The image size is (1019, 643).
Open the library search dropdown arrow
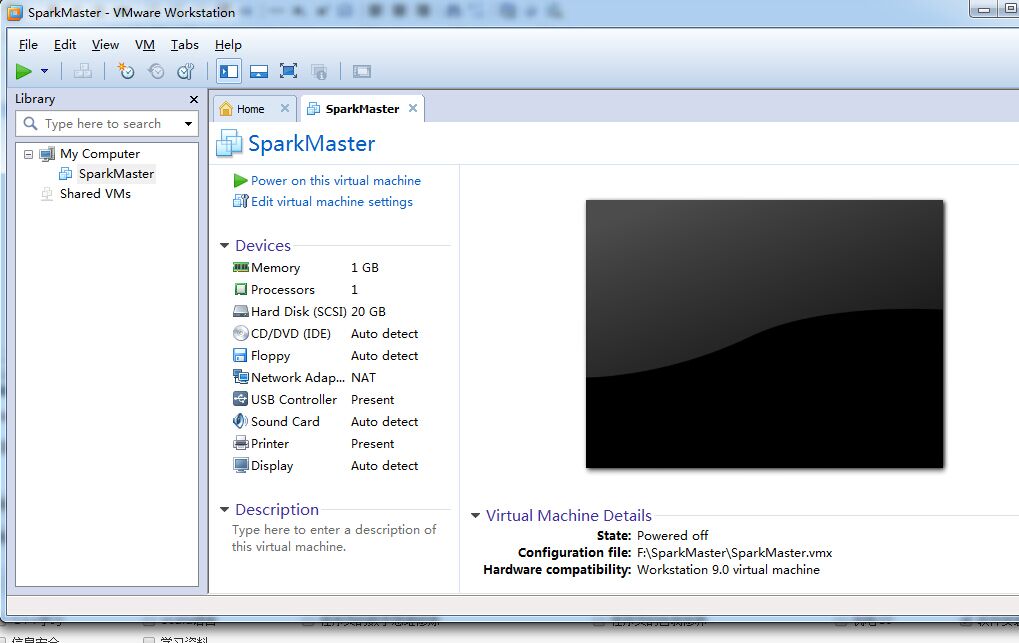[188, 124]
